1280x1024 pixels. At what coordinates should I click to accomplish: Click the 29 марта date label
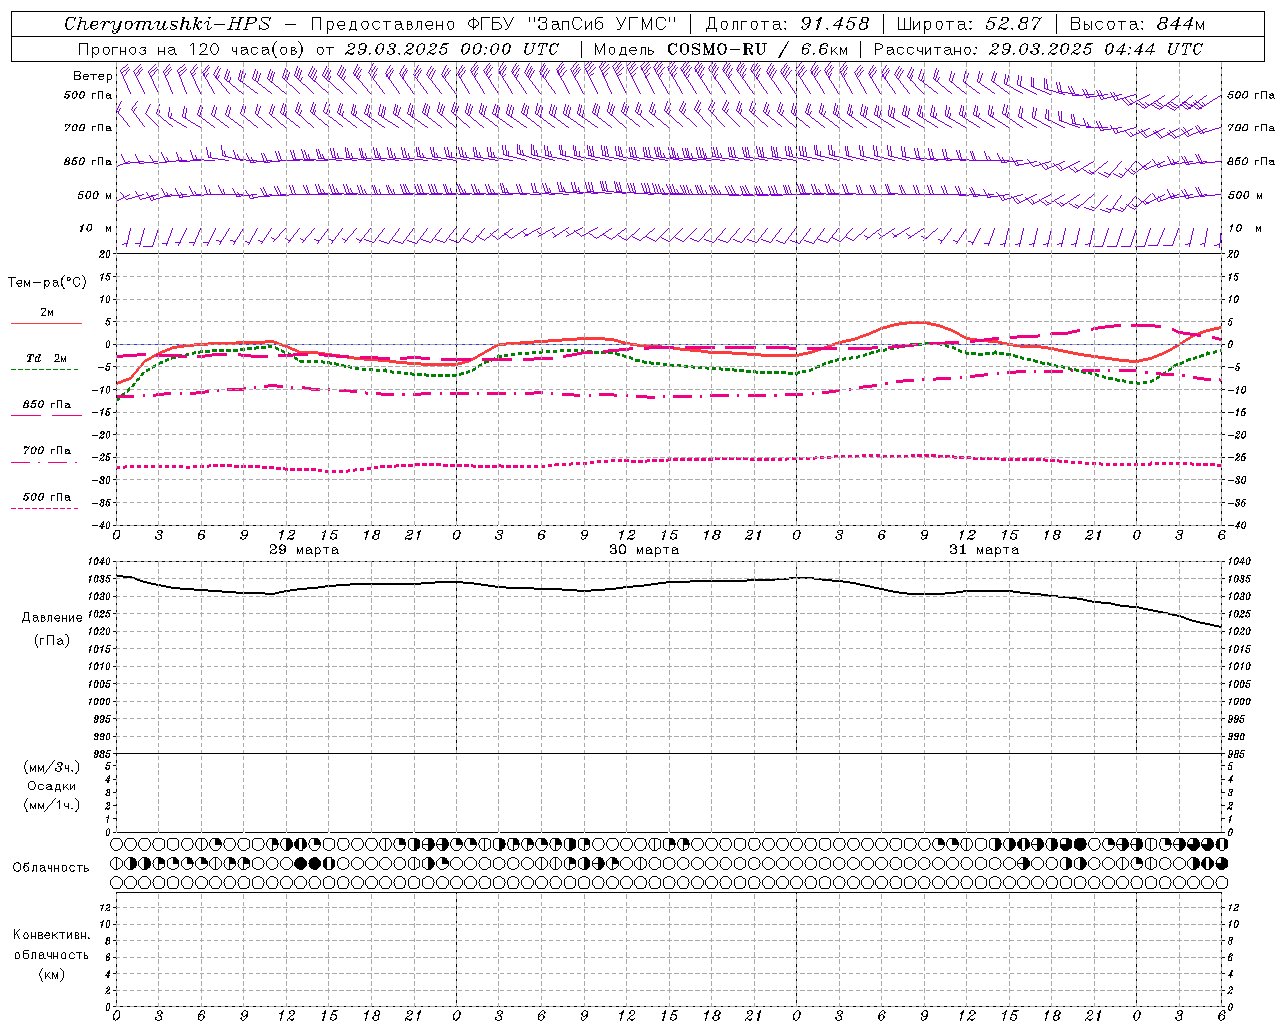pos(304,550)
